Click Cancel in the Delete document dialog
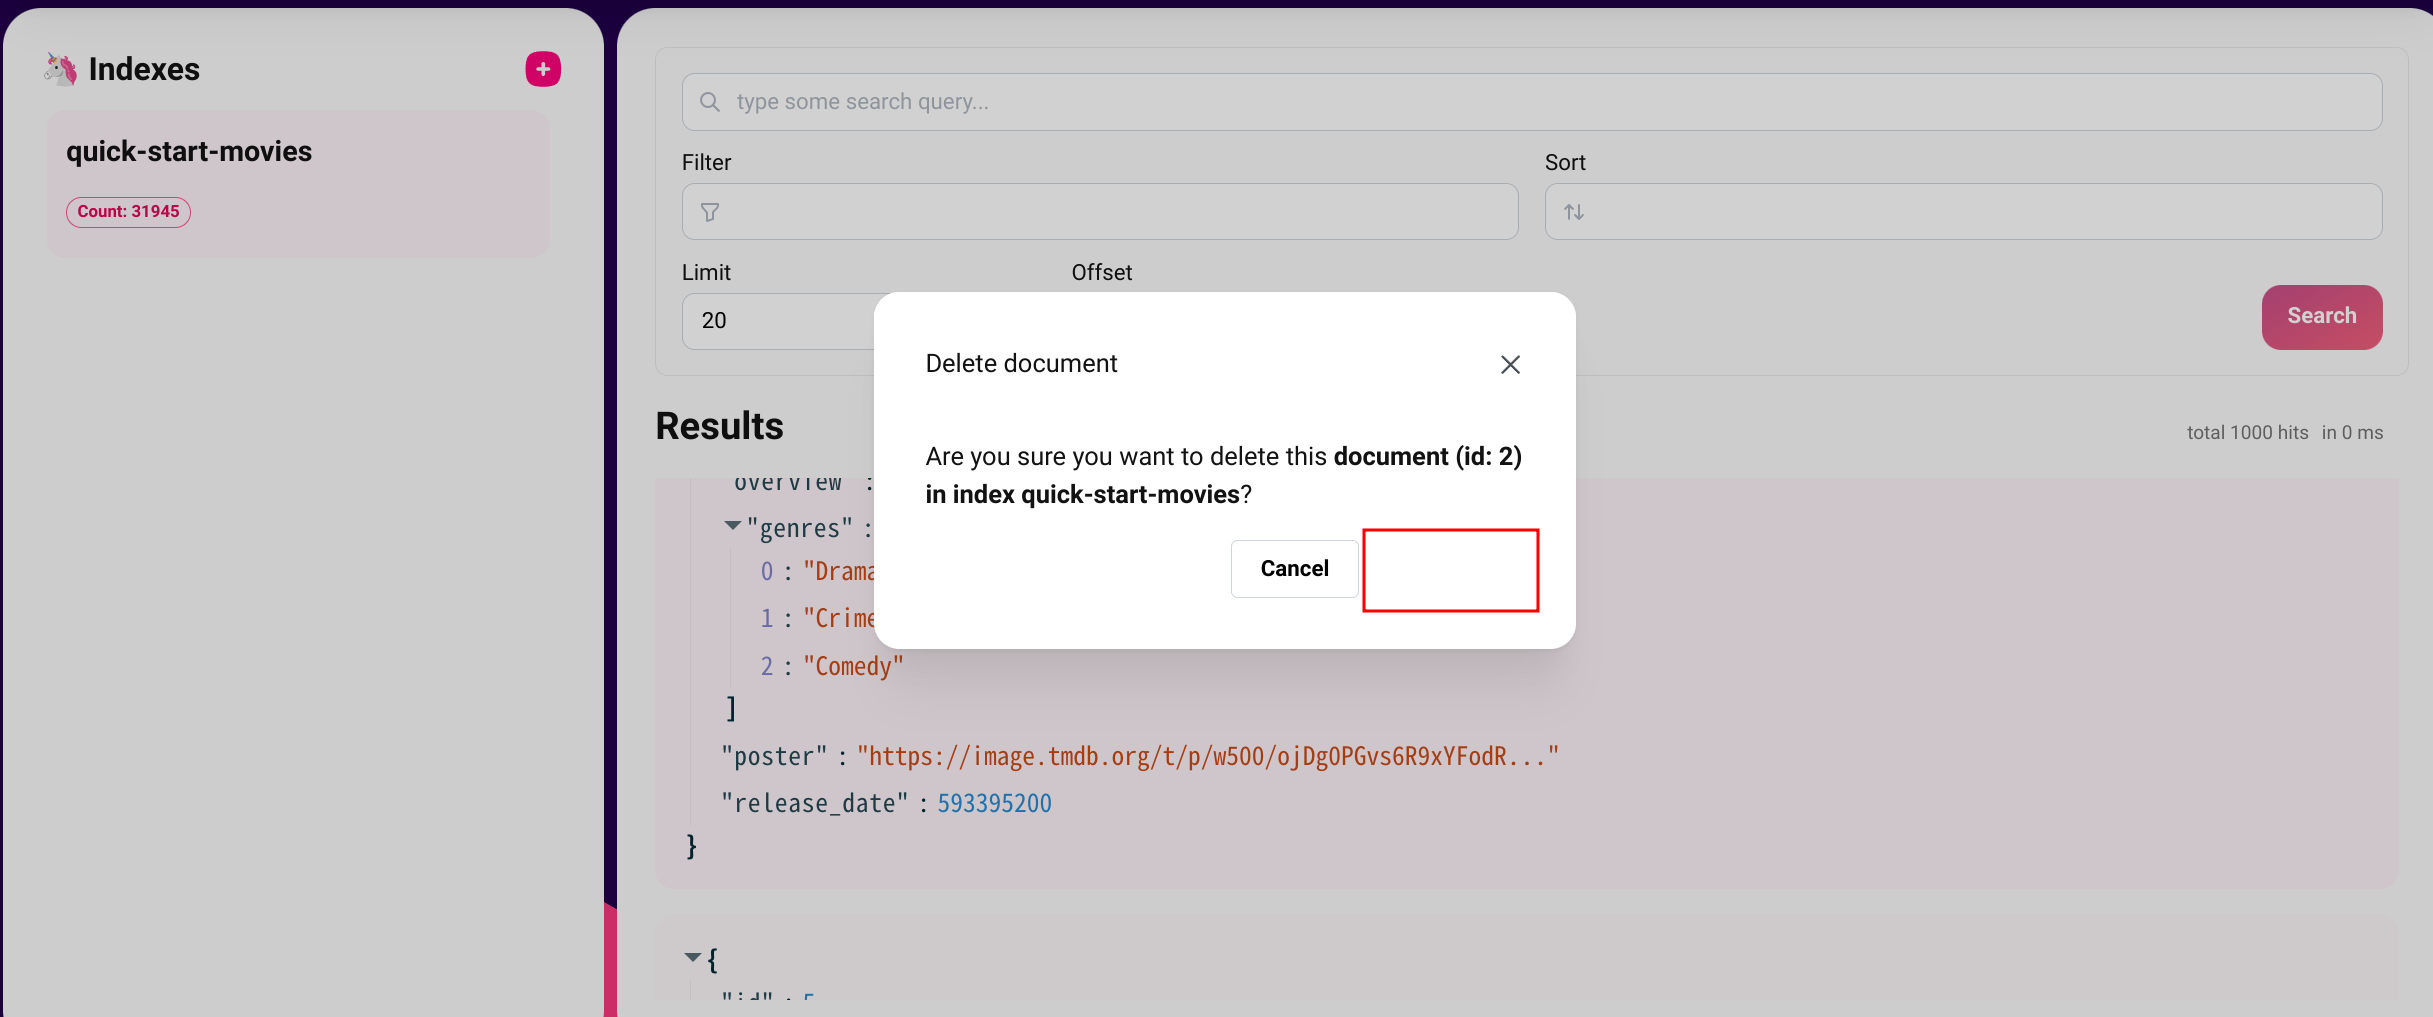This screenshot has height=1017, width=2433. coord(1294,568)
